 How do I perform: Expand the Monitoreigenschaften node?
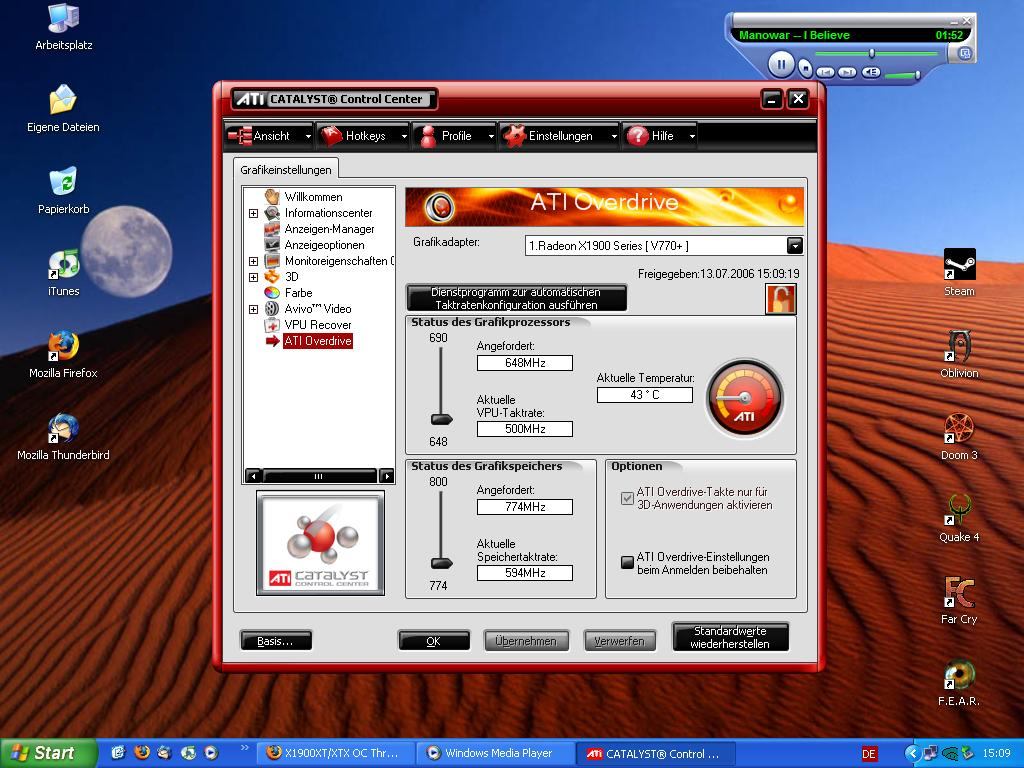click(253, 261)
